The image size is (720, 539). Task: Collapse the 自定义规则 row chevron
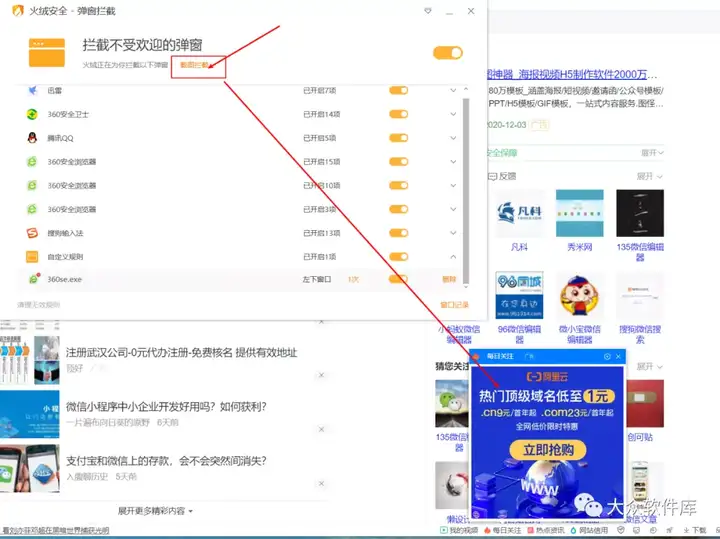(453, 257)
